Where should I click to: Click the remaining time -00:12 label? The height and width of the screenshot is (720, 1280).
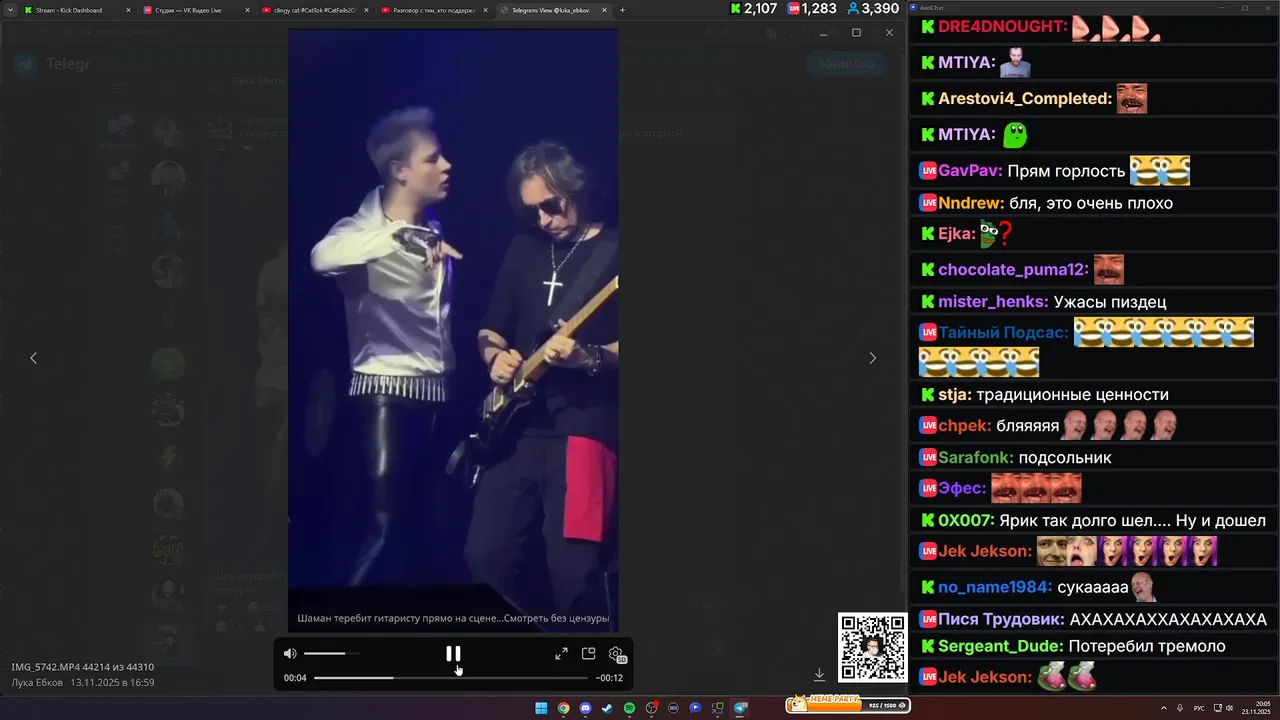tap(609, 678)
